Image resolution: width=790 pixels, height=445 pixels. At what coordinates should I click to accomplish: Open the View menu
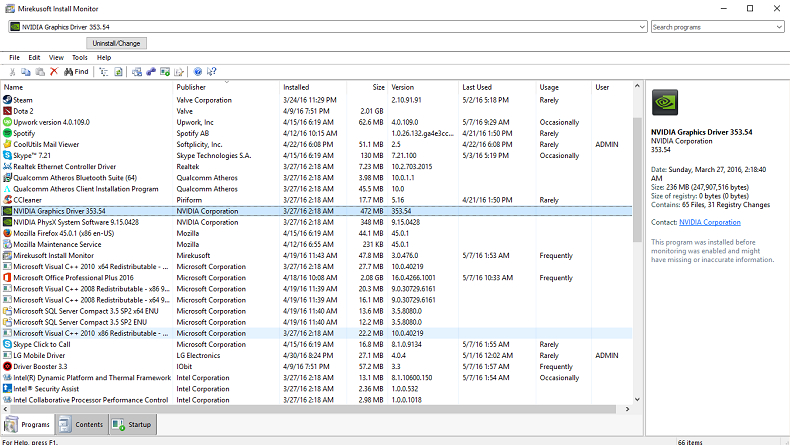[x=56, y=57]
